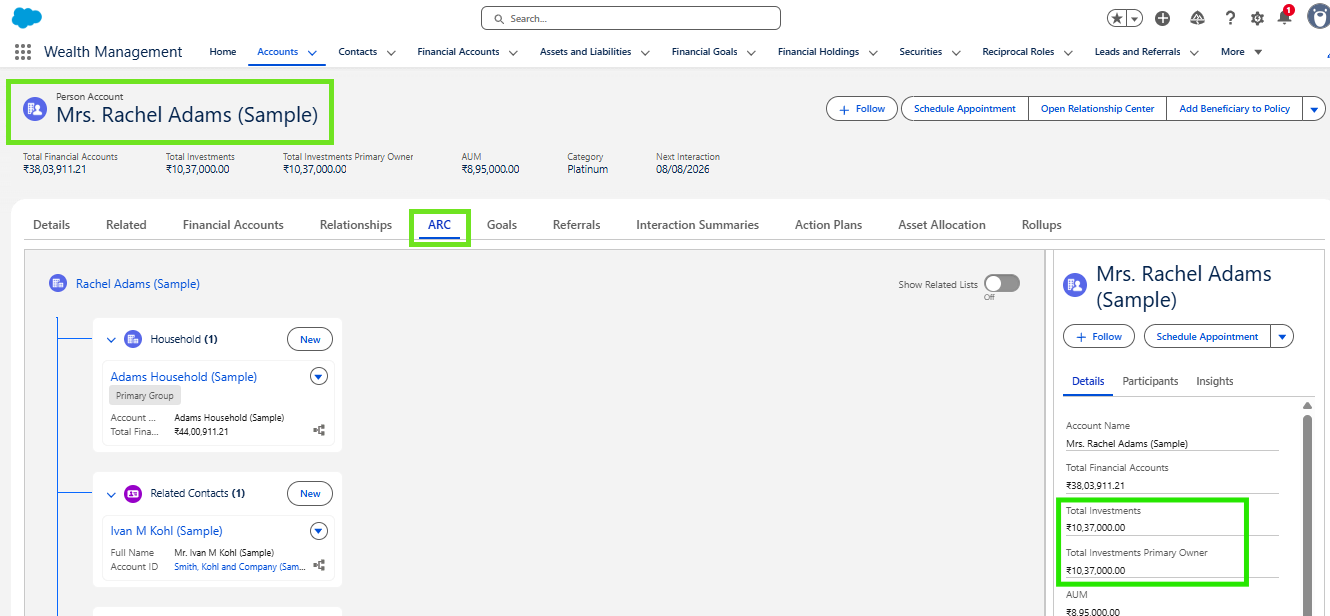This screenshot has width=1330, height=616.
Task: Click hierarchy icon in Ivan M Kohl card
Action: (319, 565)
